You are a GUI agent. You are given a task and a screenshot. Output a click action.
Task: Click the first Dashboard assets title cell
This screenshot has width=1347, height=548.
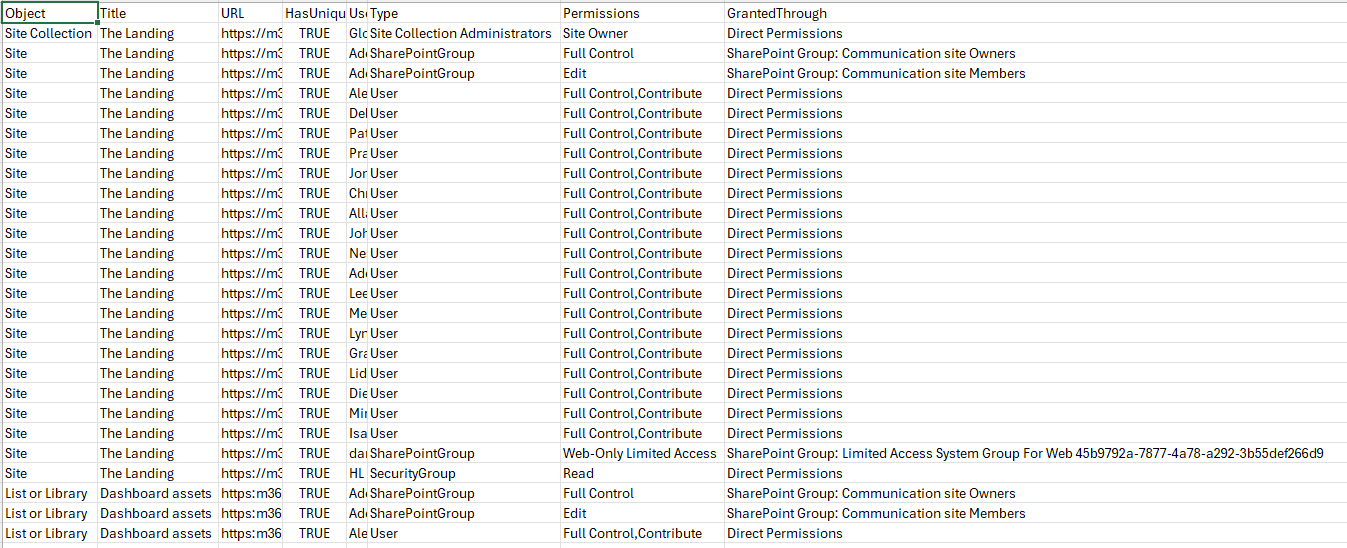click(158, 493)
